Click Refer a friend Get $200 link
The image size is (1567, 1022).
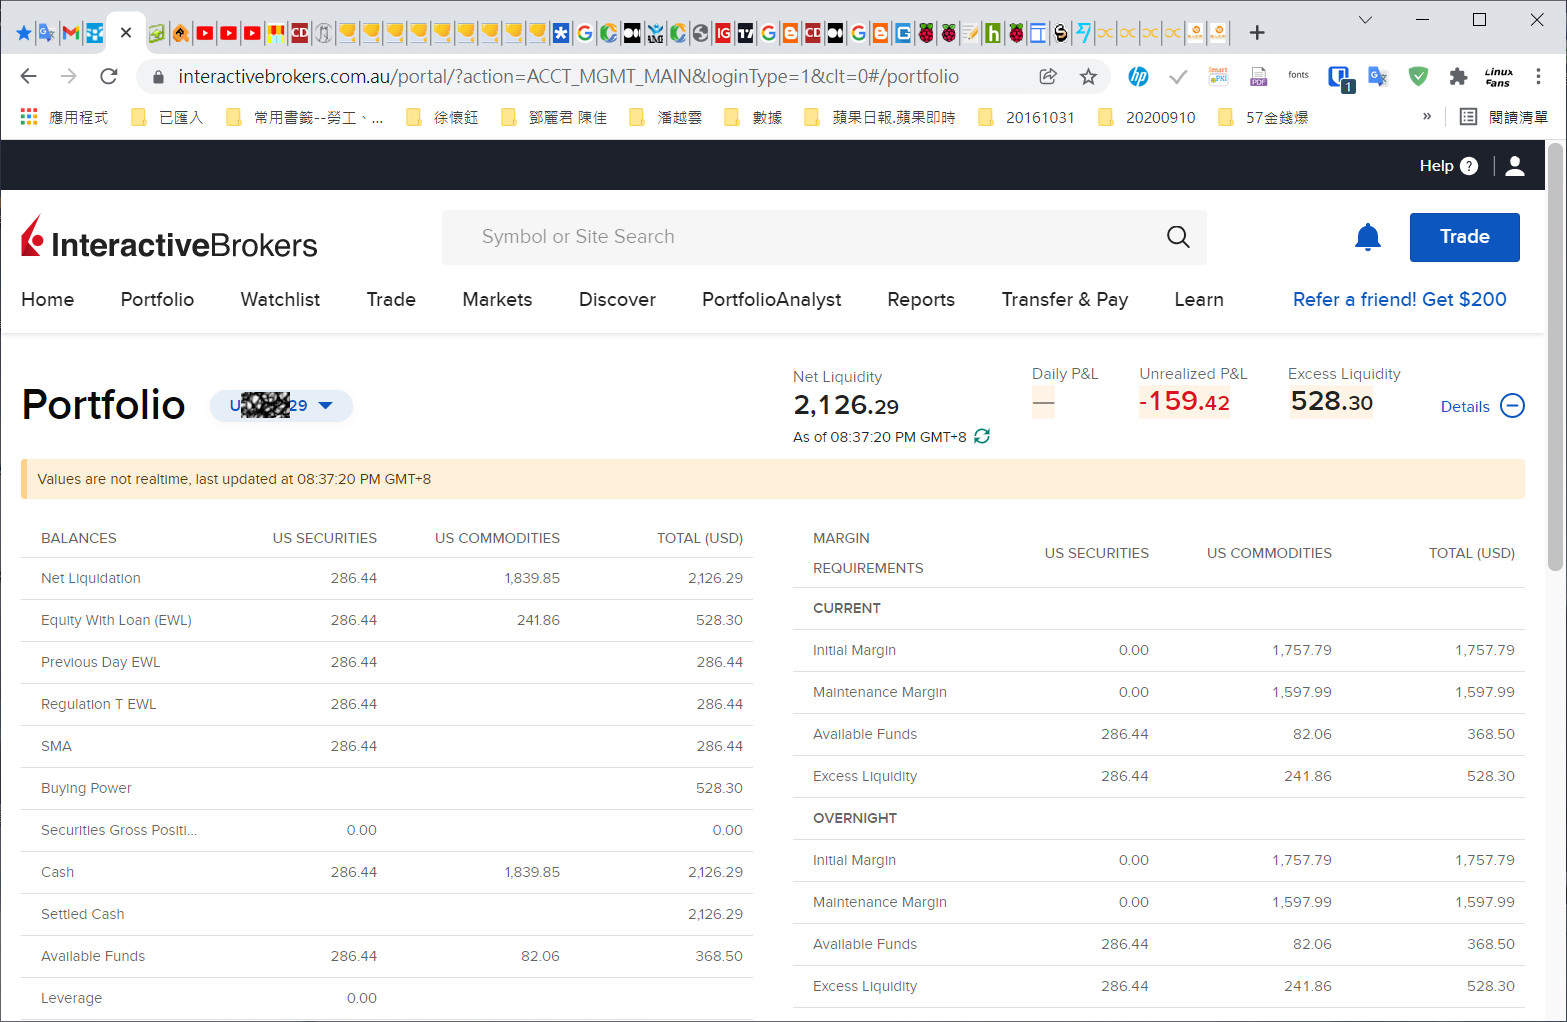click(1399, 300)
